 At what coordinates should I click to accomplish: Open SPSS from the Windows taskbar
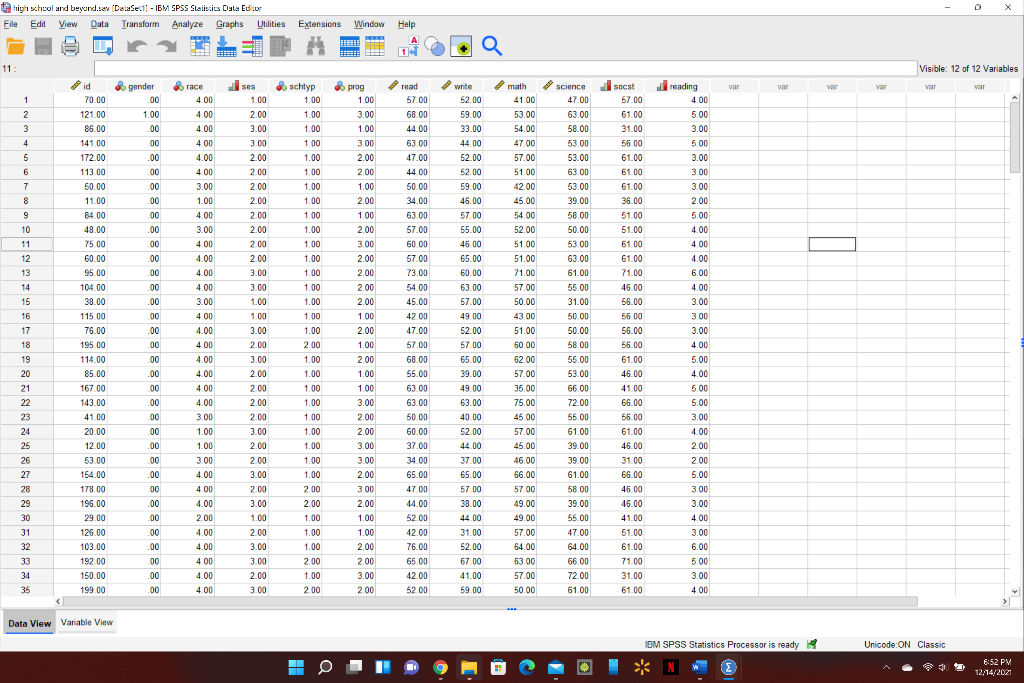tap(728, 667)
